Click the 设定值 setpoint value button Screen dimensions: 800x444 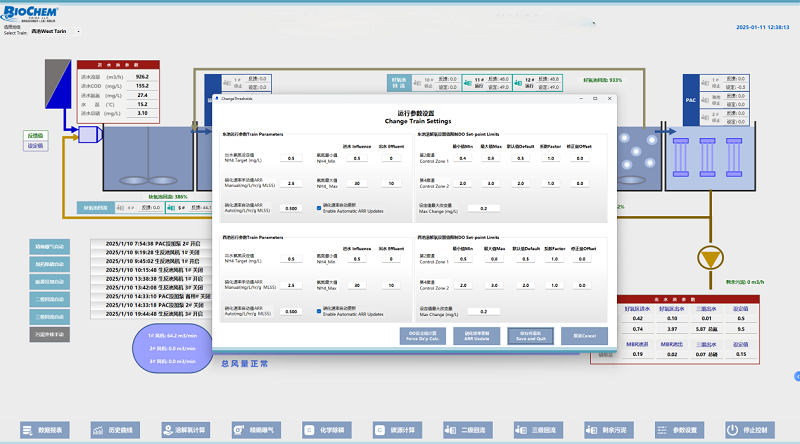coord(35,146)
